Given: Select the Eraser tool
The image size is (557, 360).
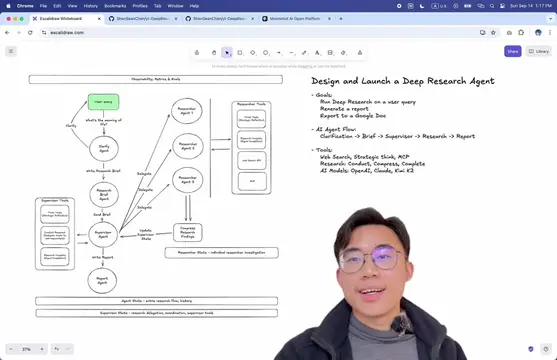Looking at the screenshot, I should (x=343, y=53).
